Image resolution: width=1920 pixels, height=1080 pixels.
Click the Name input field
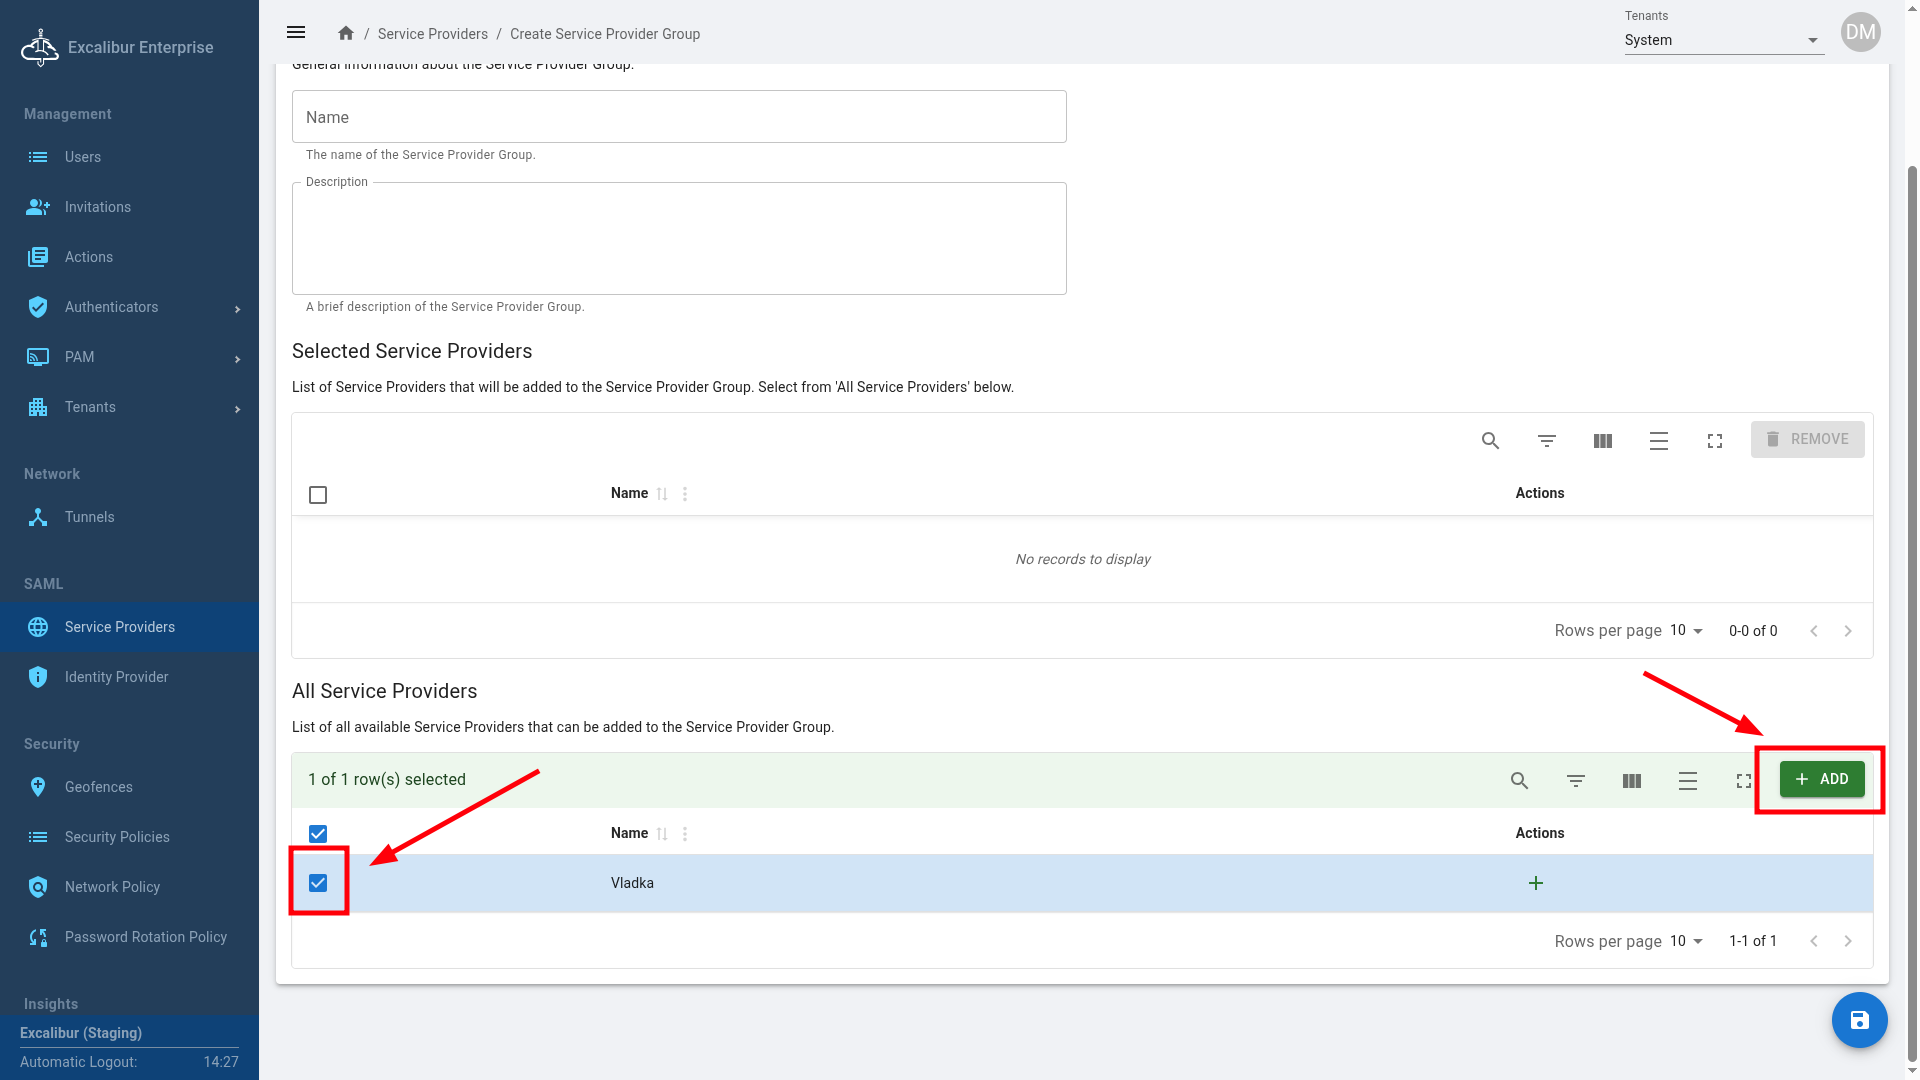pos(678,117)
